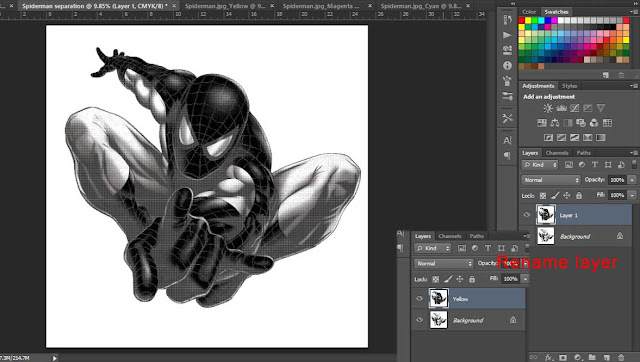Open Opacity slider arrow in Layer 1 panel
The image size is (640, 362).
tap(632, 180)
